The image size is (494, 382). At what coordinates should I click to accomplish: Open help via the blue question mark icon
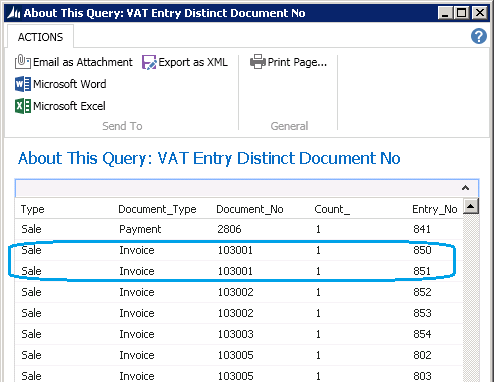point(479,36)
